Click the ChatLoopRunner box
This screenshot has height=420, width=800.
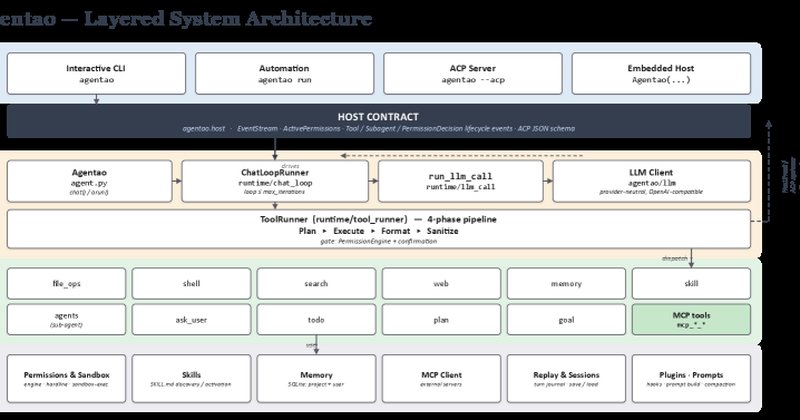coord(275,181)
